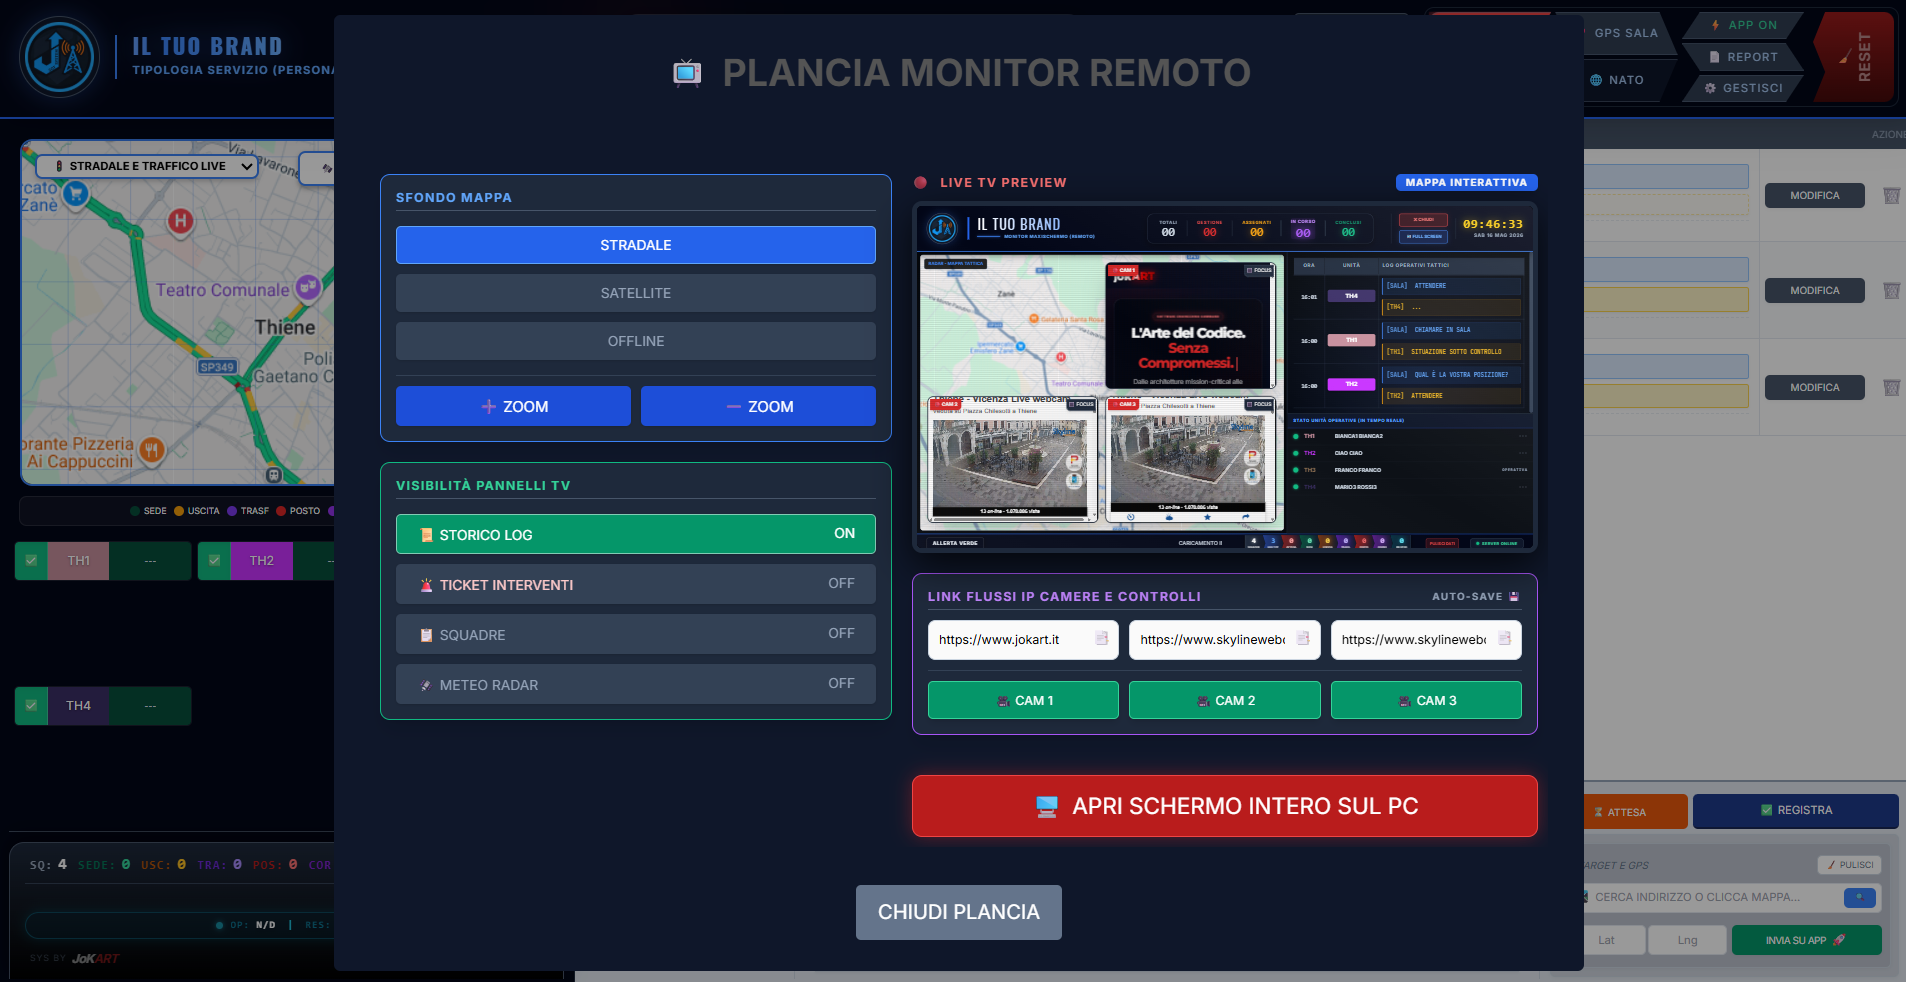Zoom out with minus ZOOM button
The width and height of the screenshot is (1906, 982).
758,406
